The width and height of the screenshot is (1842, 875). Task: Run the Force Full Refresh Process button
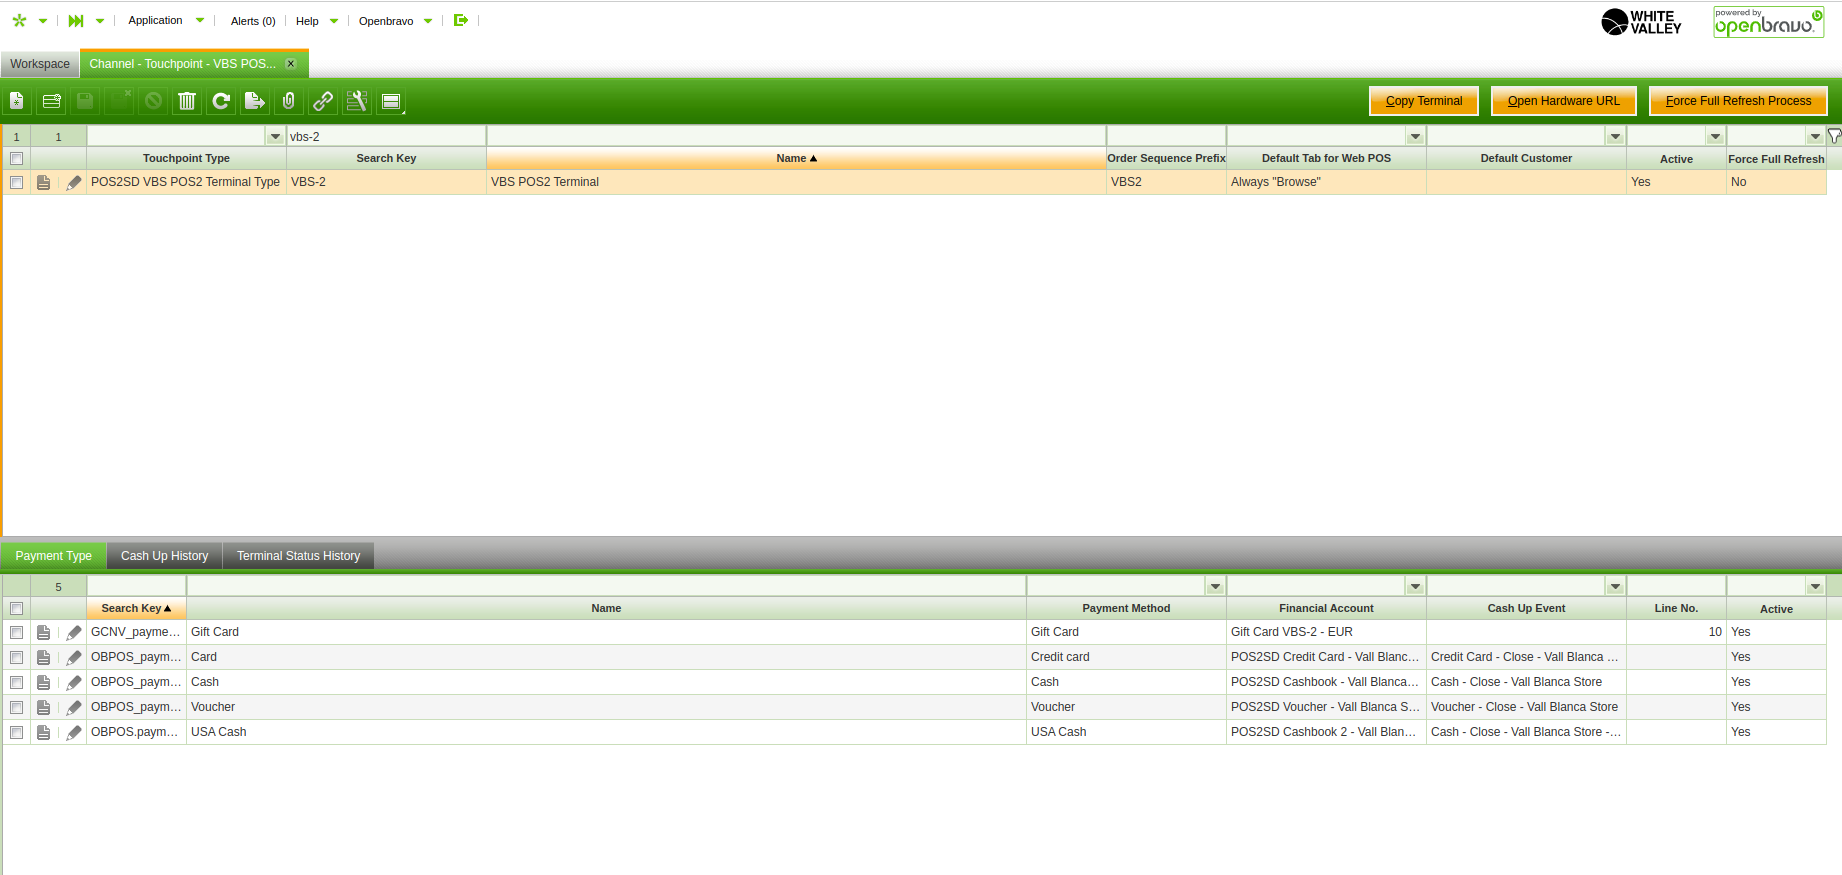coord(1738,101)
